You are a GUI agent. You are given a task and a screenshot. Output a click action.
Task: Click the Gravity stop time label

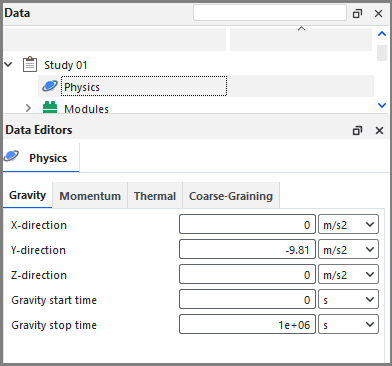tap(54, 325)
